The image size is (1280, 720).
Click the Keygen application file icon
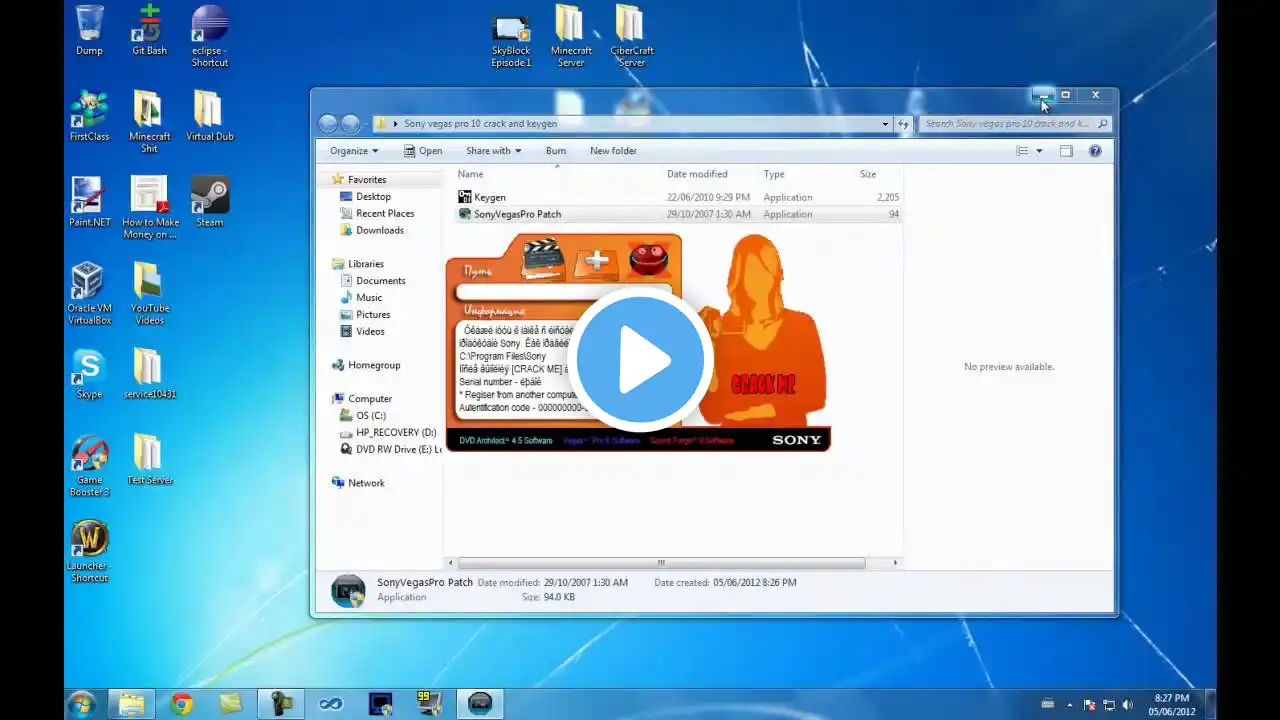[464, 197]
